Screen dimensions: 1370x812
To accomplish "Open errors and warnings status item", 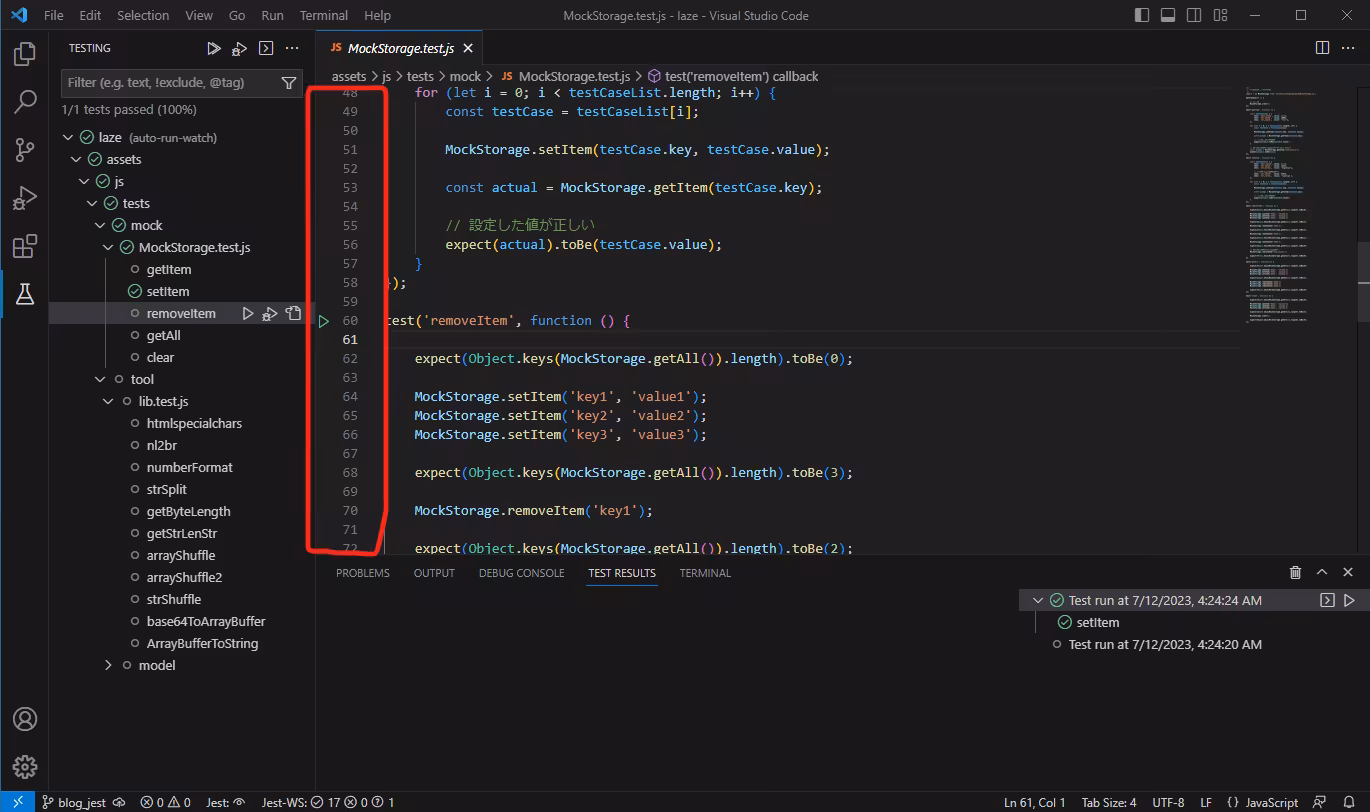I will (165, 802).
